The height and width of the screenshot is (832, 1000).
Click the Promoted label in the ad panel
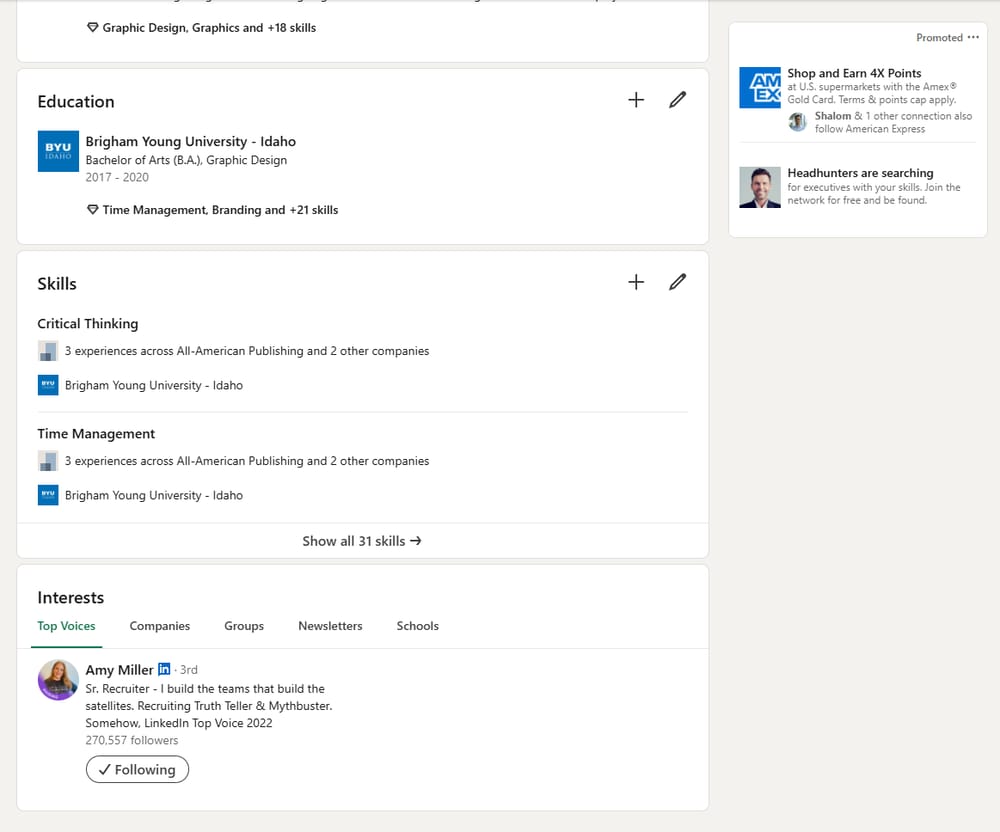pyautogui.click(x=939, y=38)
